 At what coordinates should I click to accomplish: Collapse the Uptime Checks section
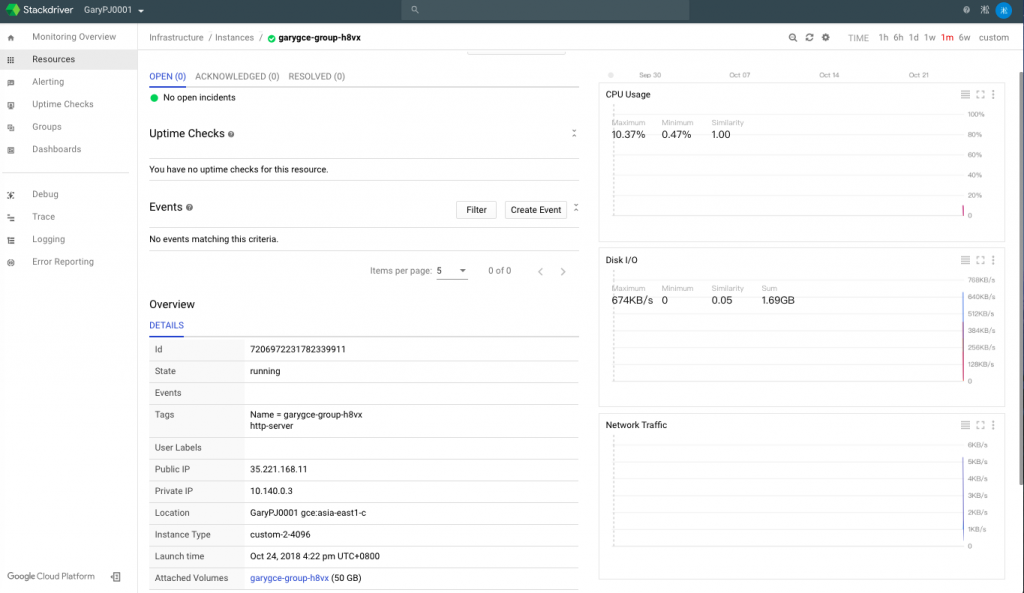(574, 133)
